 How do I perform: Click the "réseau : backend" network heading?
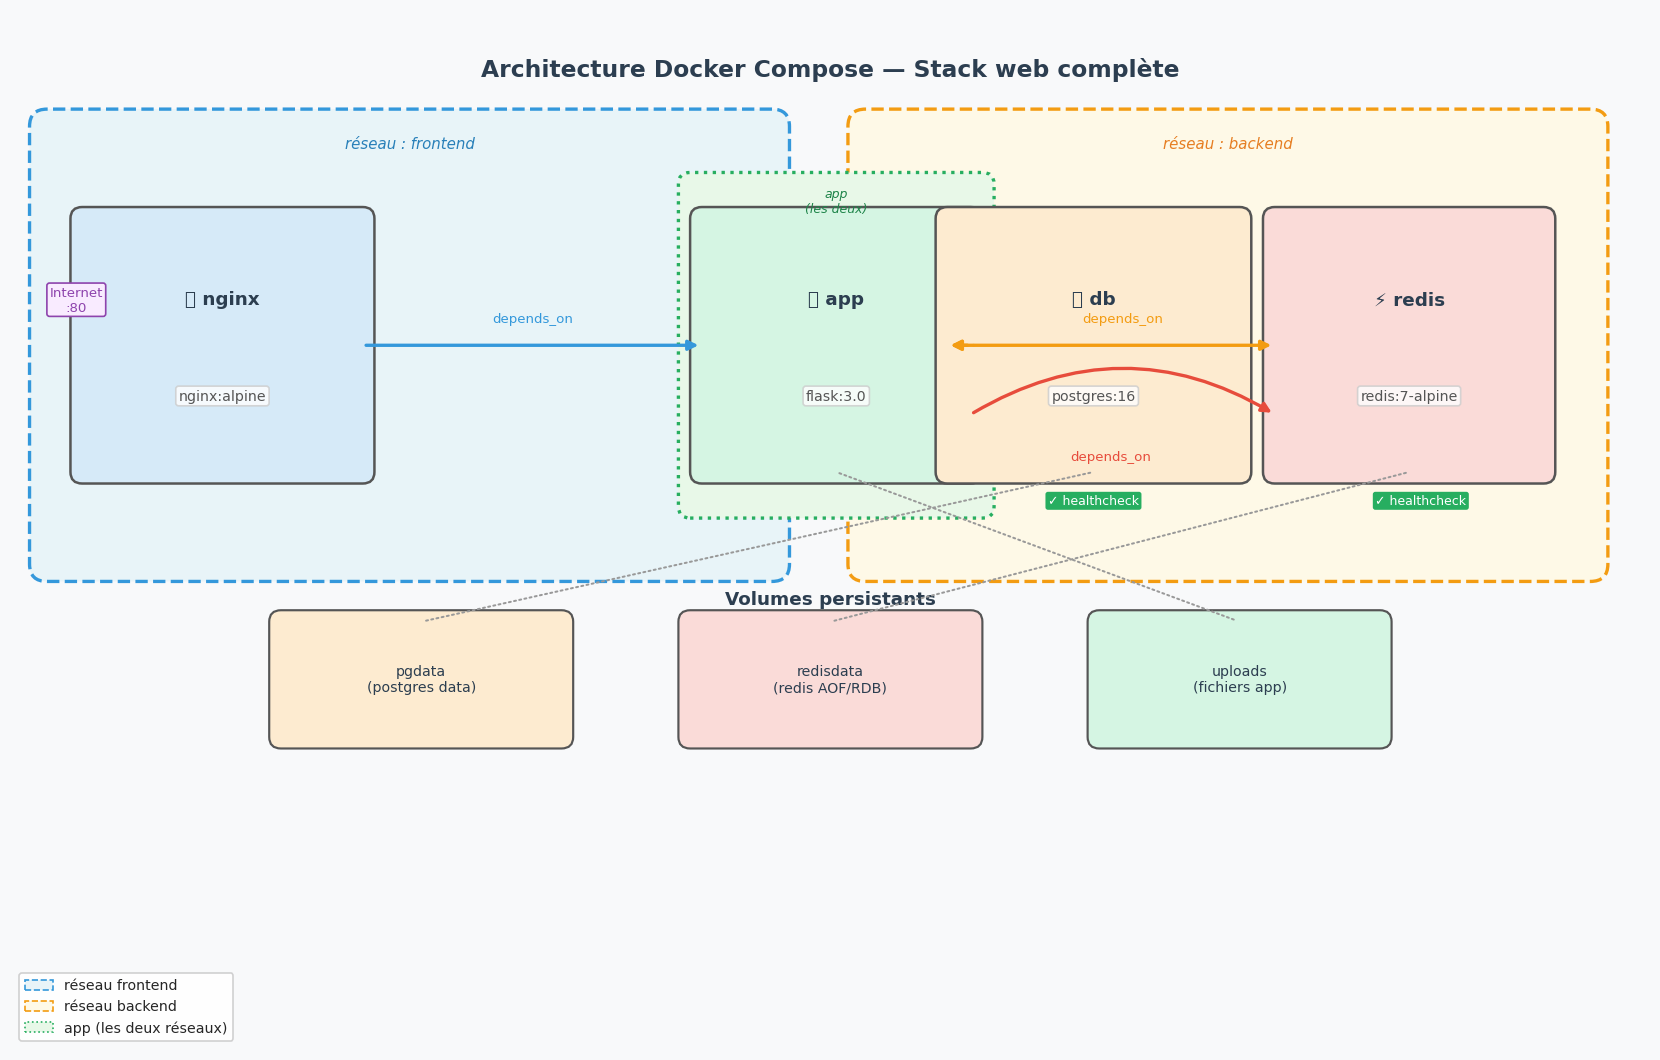point(1227,145)
